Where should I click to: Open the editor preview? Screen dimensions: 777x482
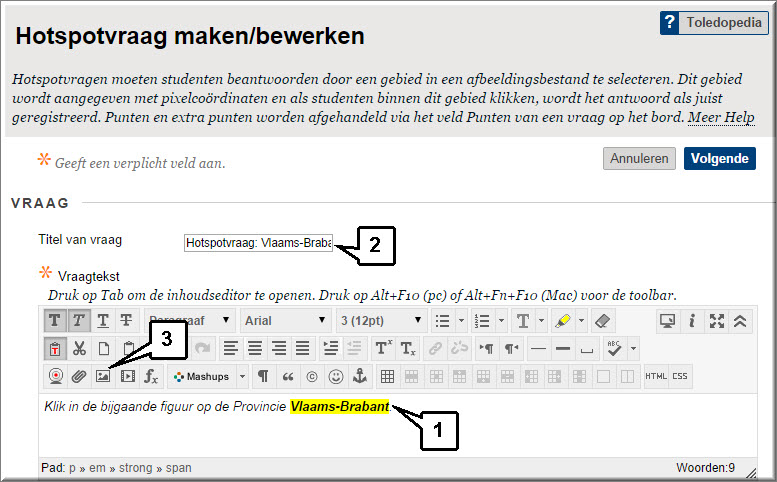click(667, 321)
